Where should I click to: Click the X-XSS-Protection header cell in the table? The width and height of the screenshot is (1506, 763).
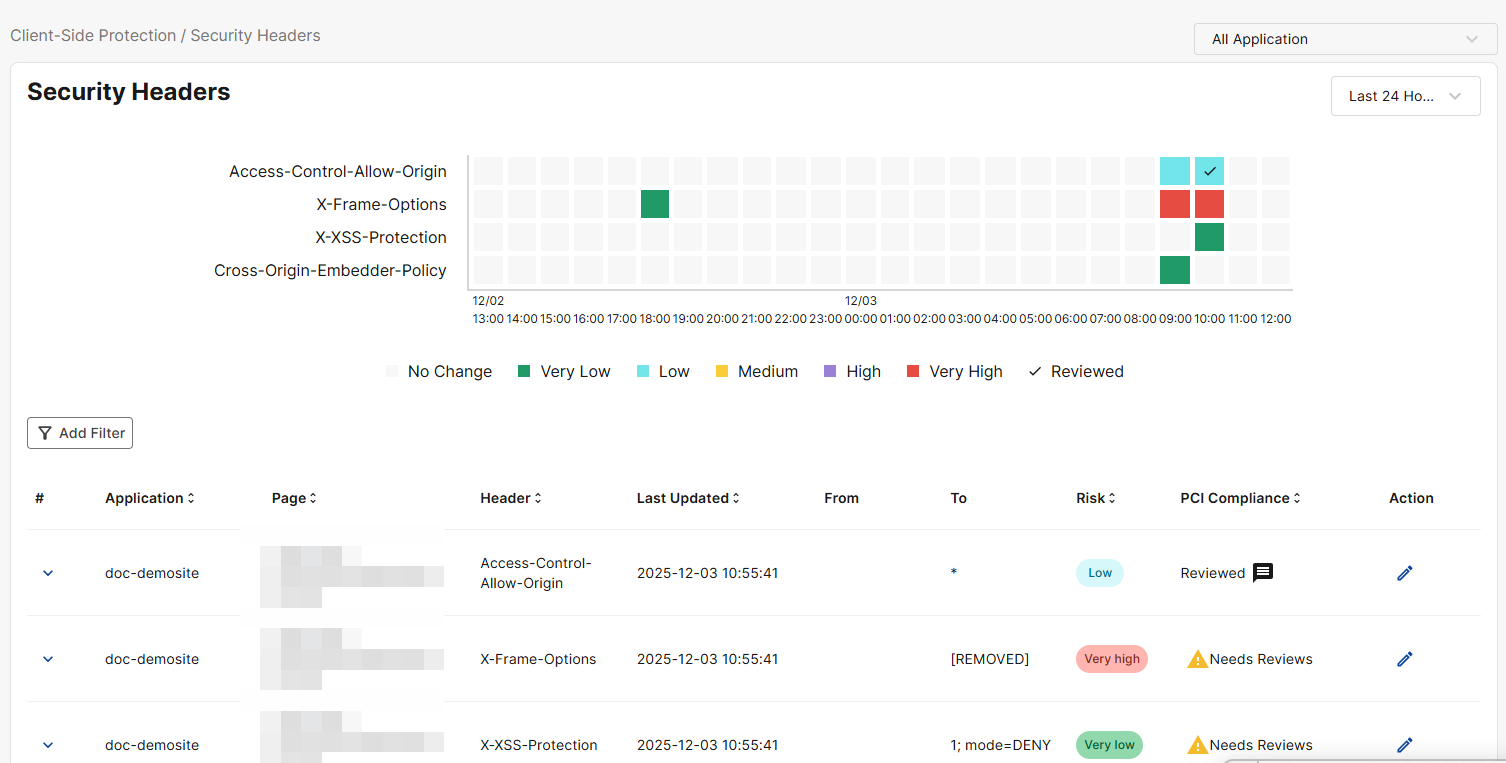[x=539, y=745]
